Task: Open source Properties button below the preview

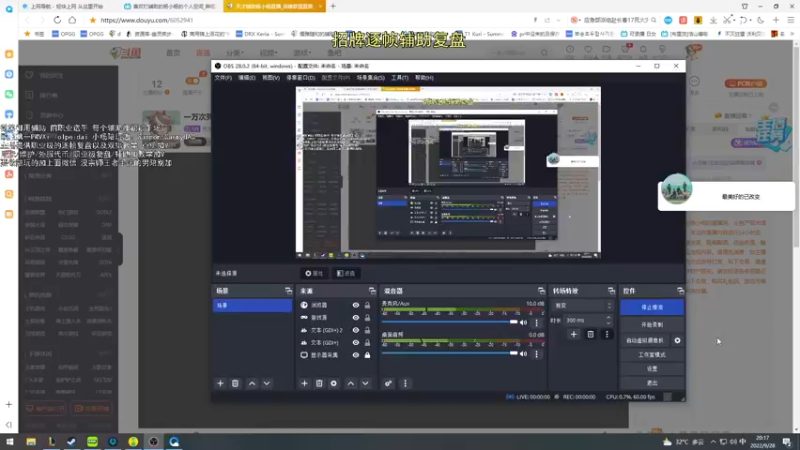Action: coord(314,273)
